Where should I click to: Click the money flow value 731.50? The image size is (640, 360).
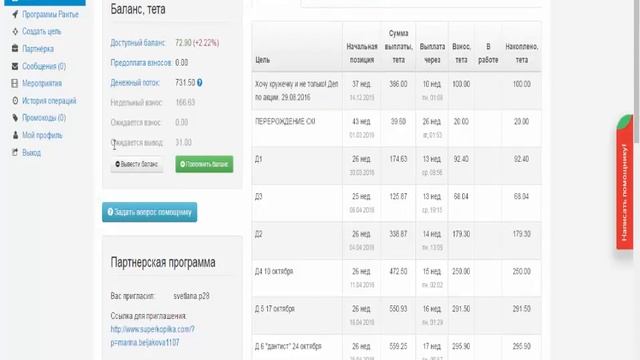[x=185, y=82]
